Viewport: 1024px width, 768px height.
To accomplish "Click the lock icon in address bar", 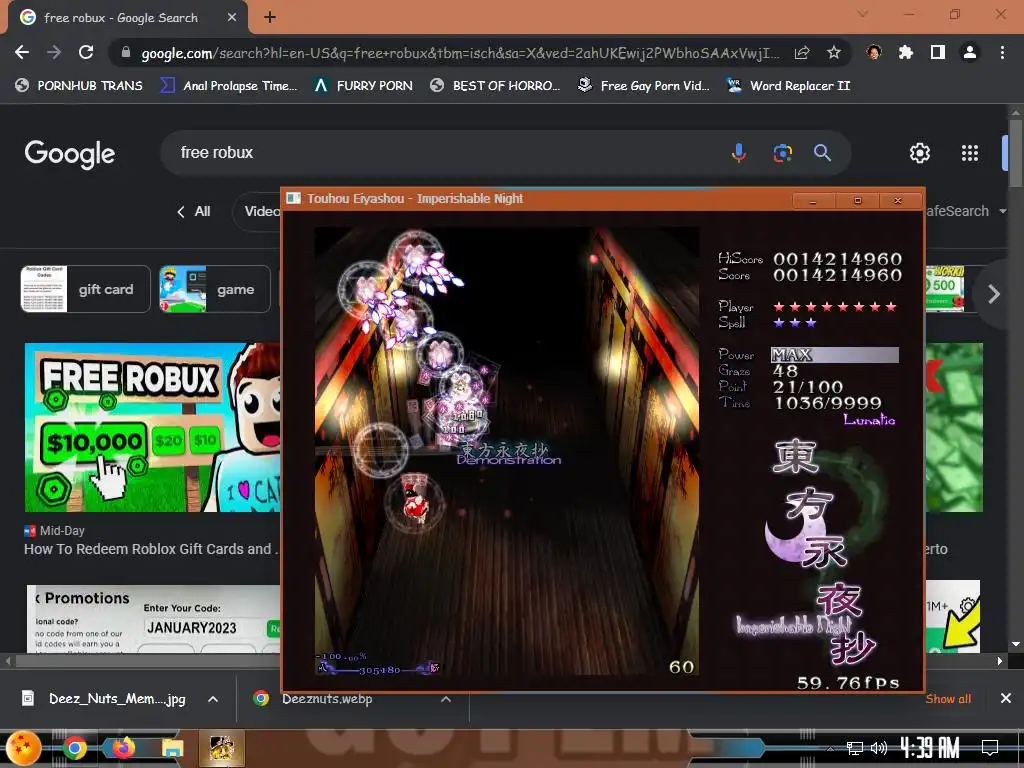I will 126,52.
